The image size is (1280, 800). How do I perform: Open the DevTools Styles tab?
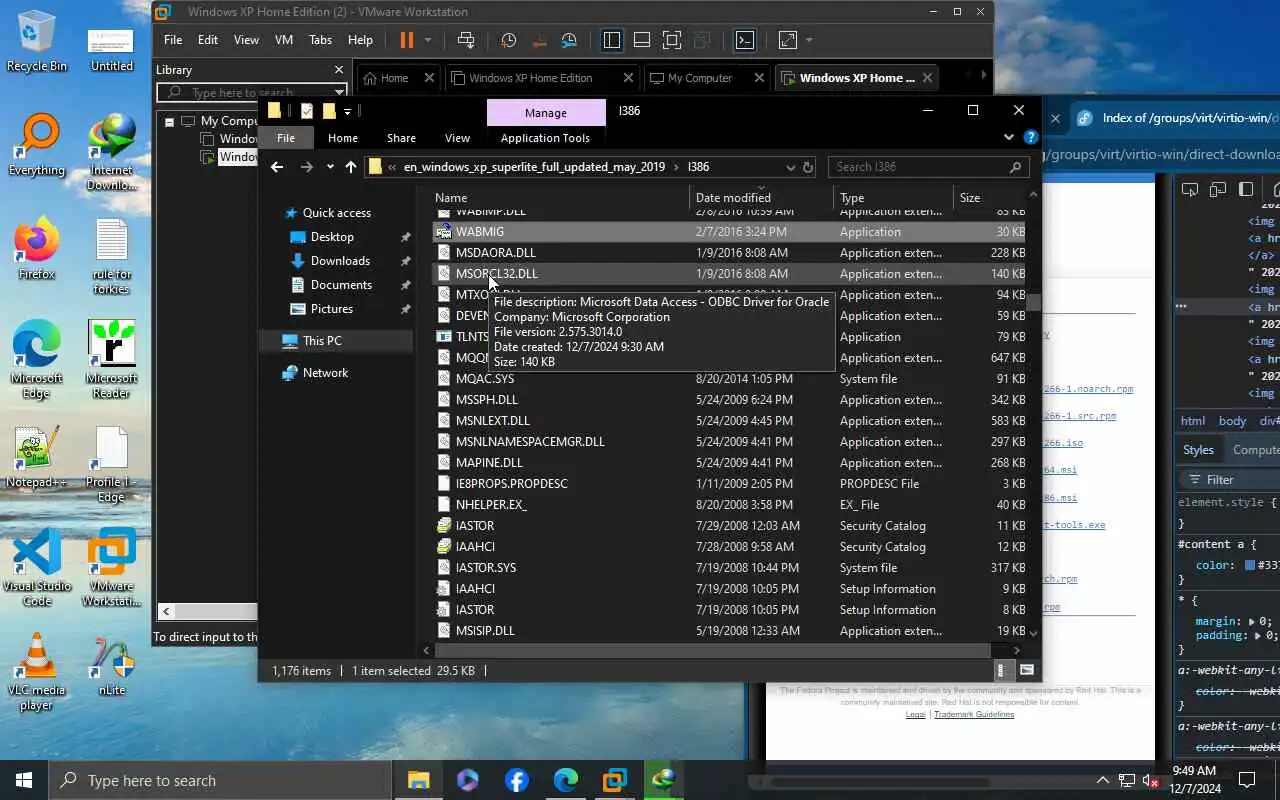pos(1198,450)
